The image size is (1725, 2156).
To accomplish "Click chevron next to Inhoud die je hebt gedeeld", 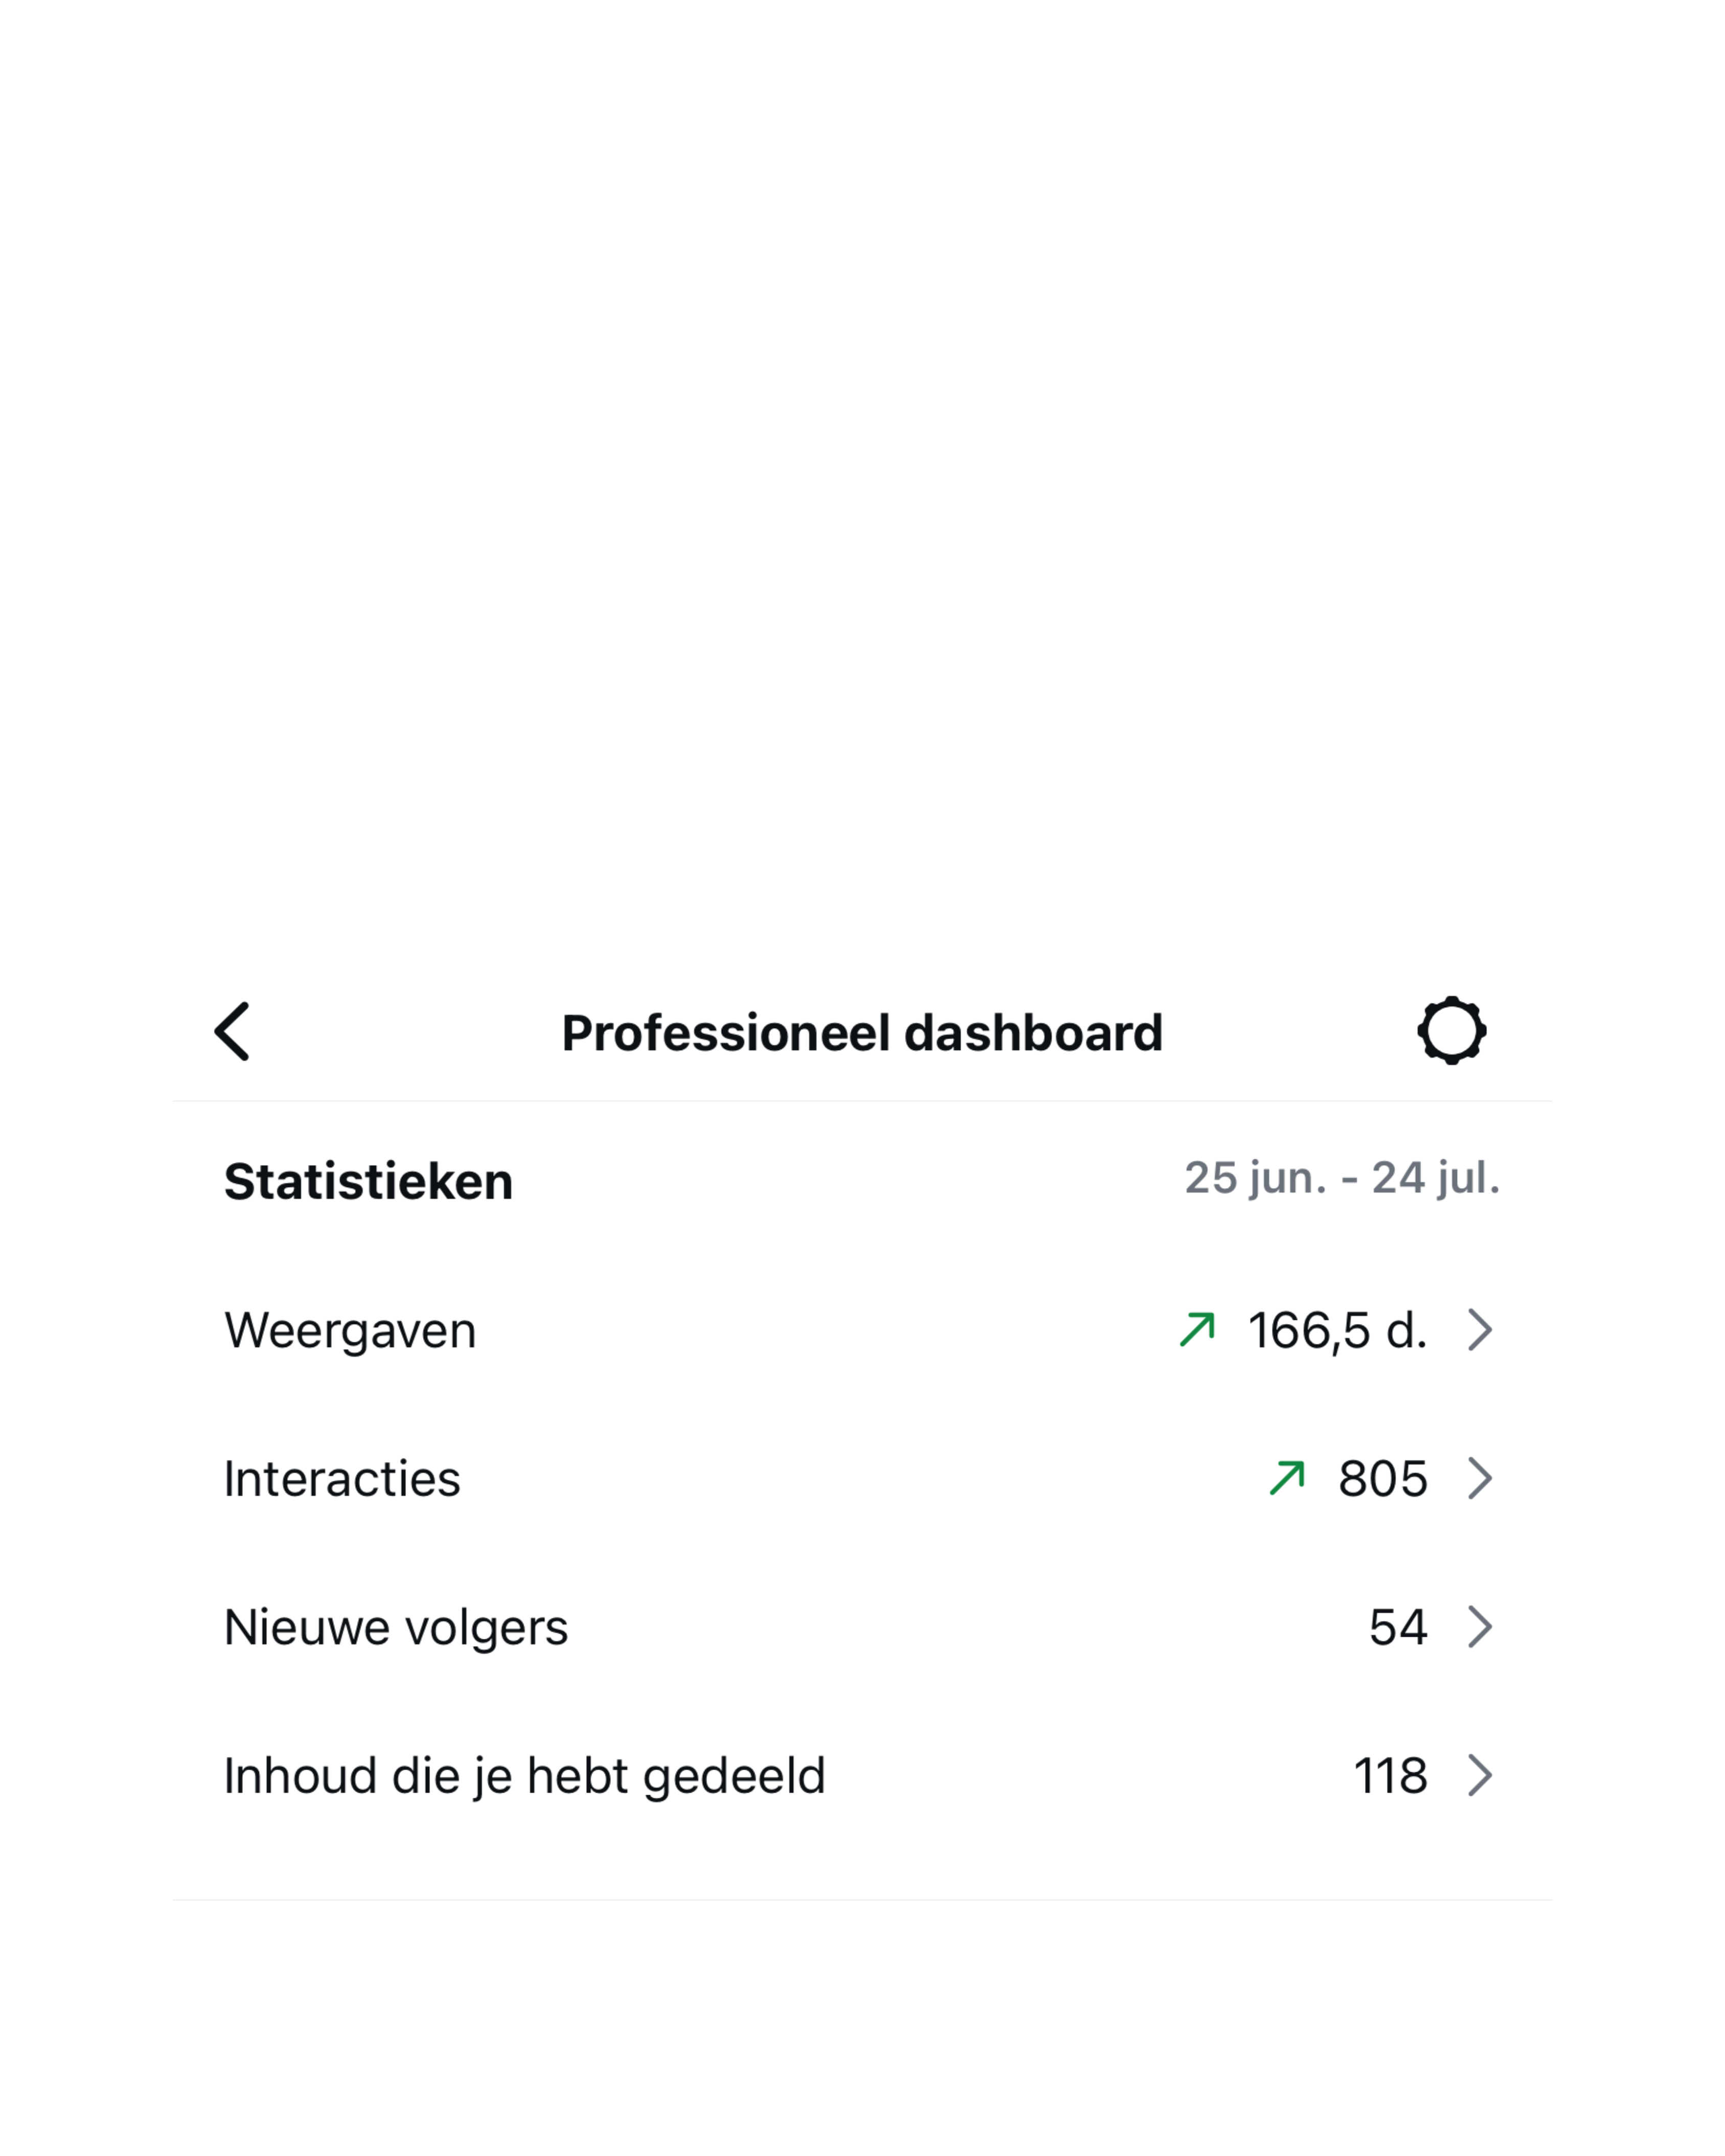I will (x=1480, y=1775).
